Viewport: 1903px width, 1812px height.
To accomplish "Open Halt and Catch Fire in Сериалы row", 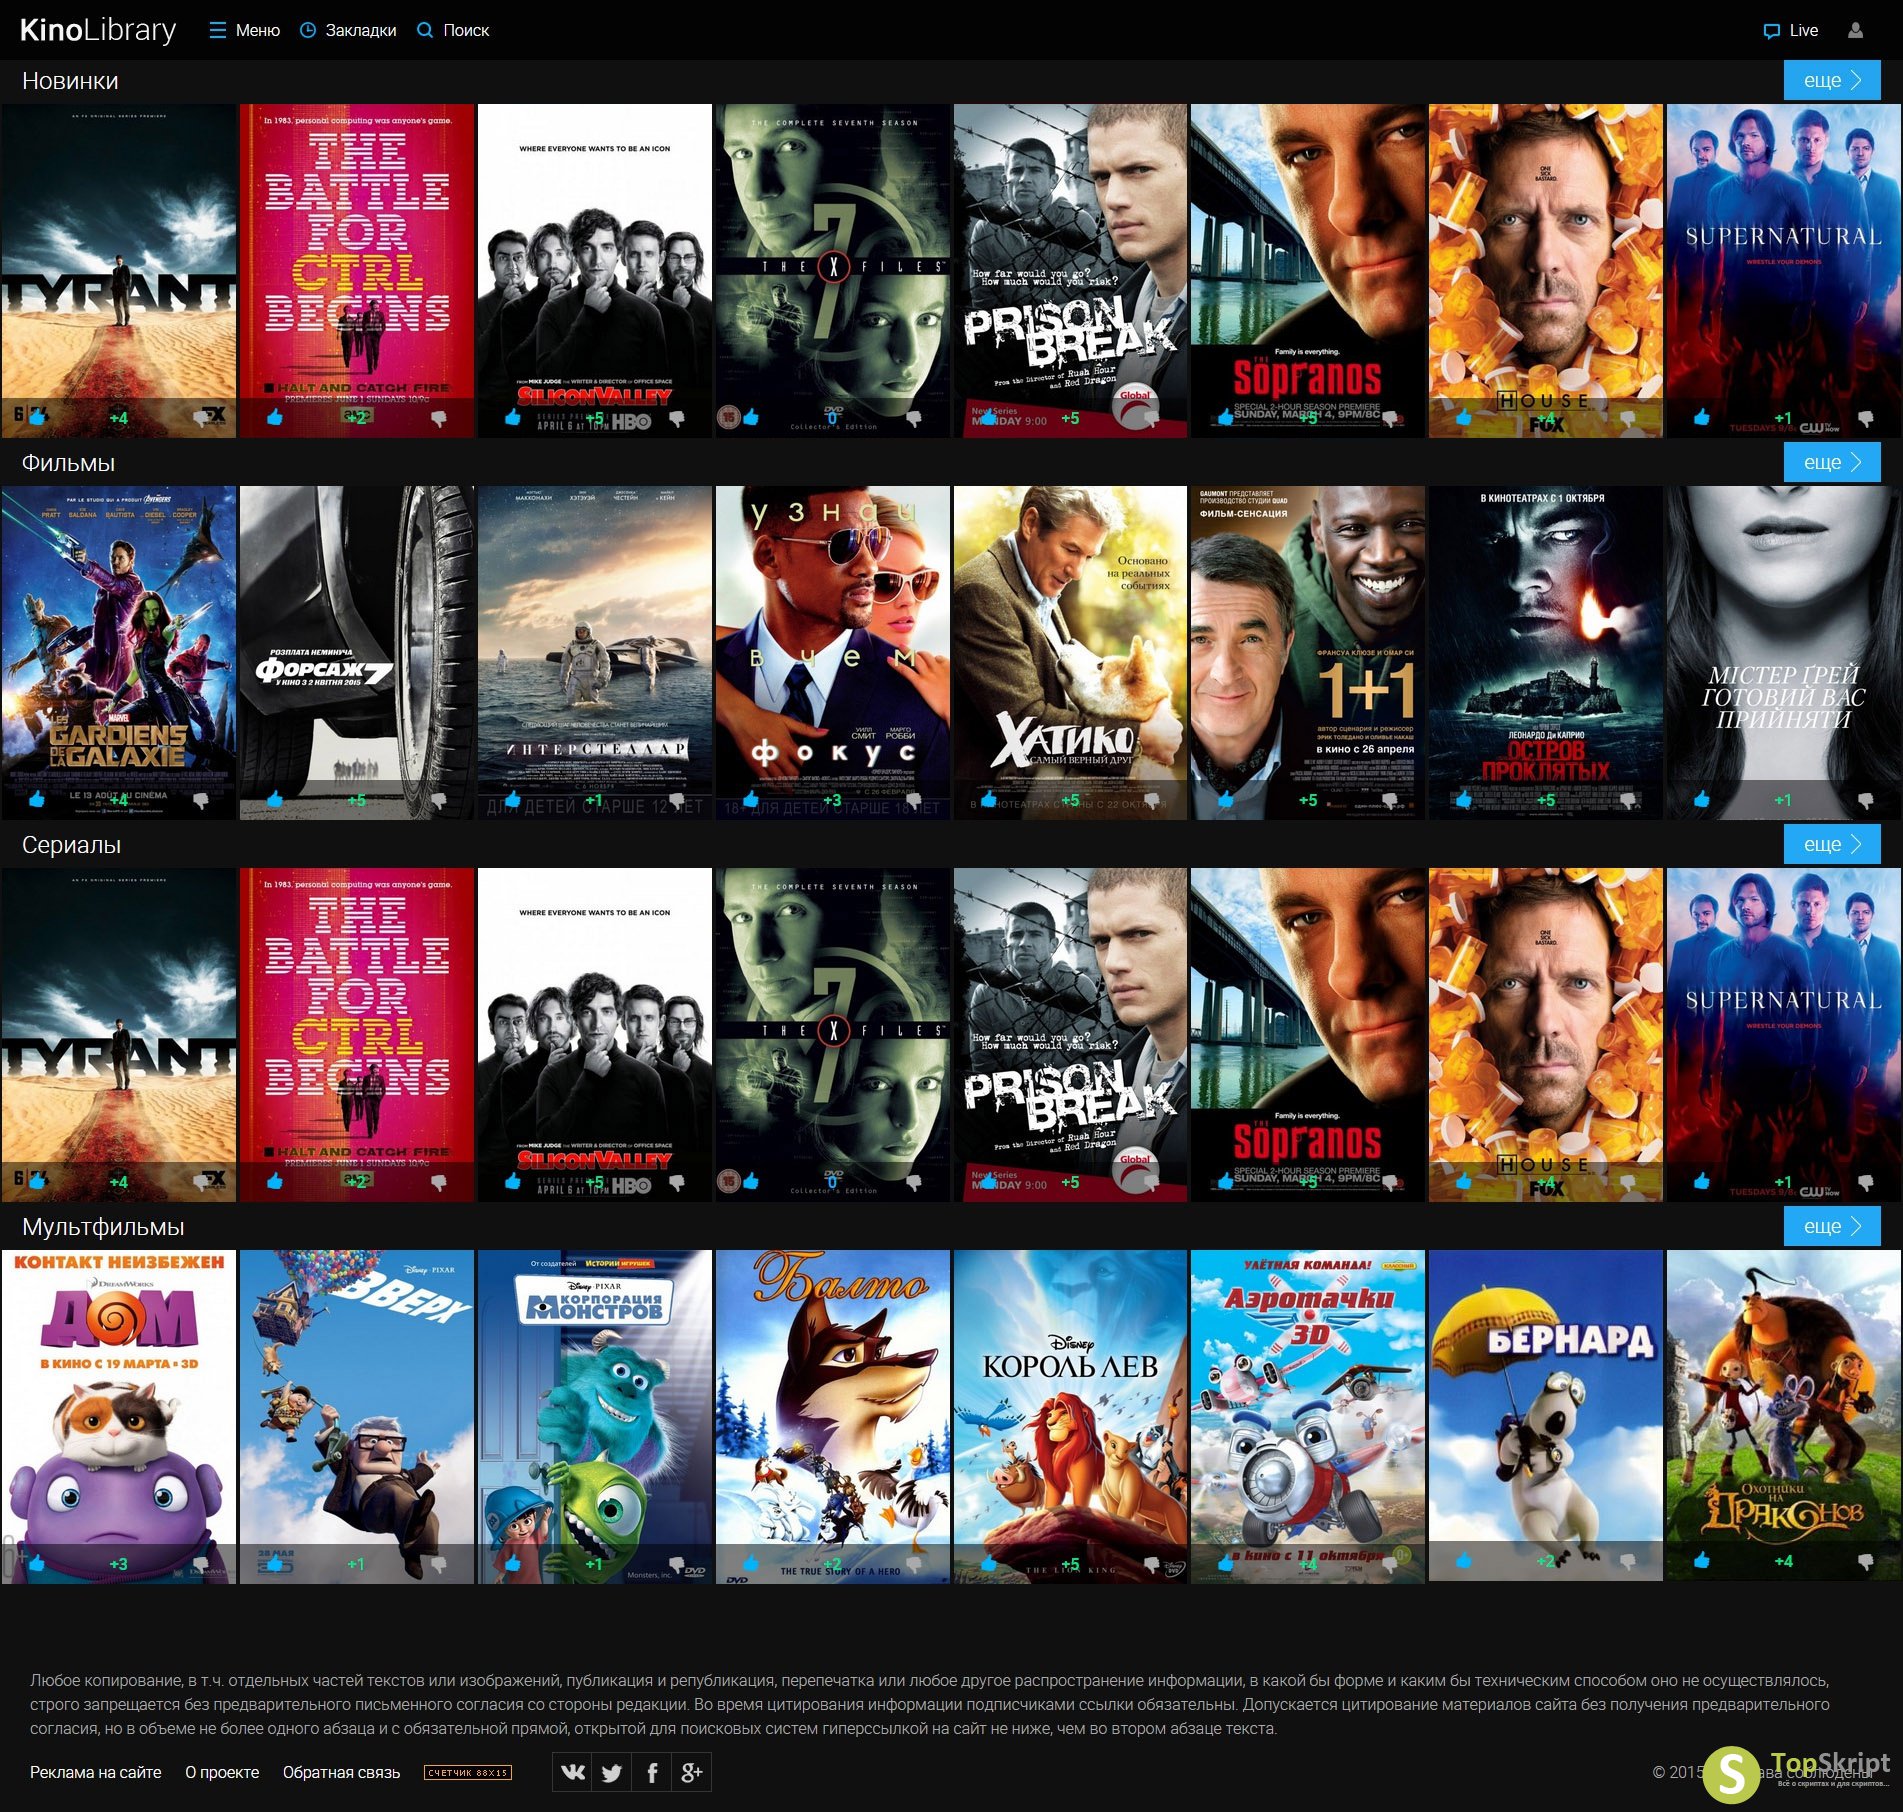I will point(356,1034).
